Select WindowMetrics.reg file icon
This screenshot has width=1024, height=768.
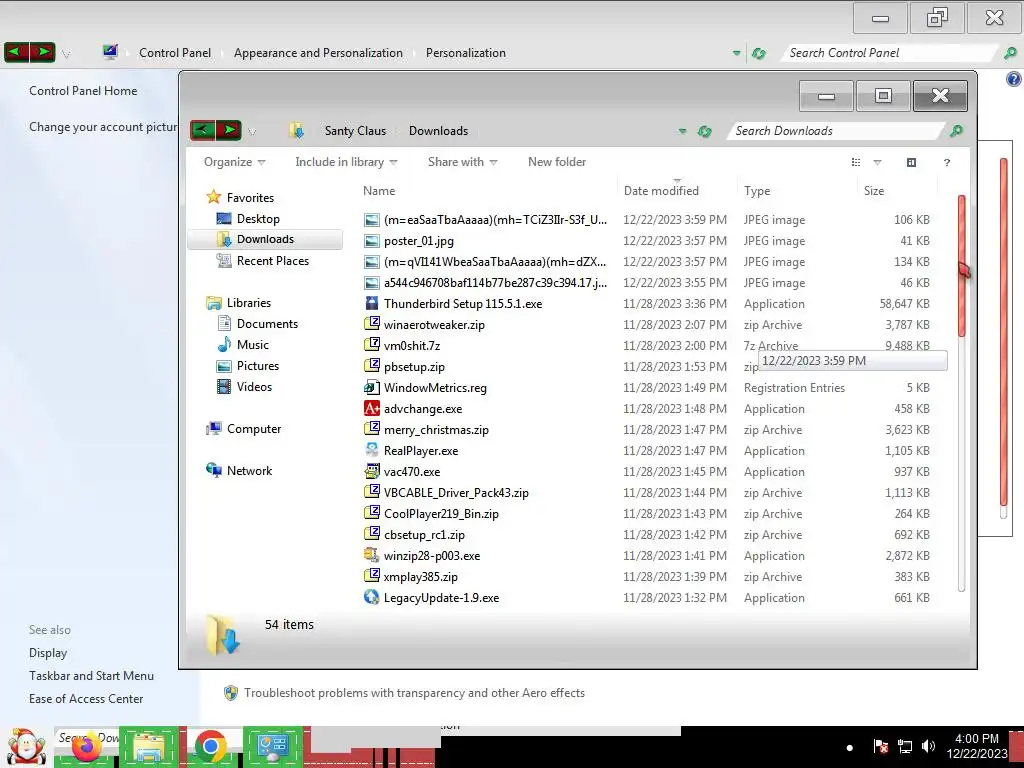coord(372,388)
